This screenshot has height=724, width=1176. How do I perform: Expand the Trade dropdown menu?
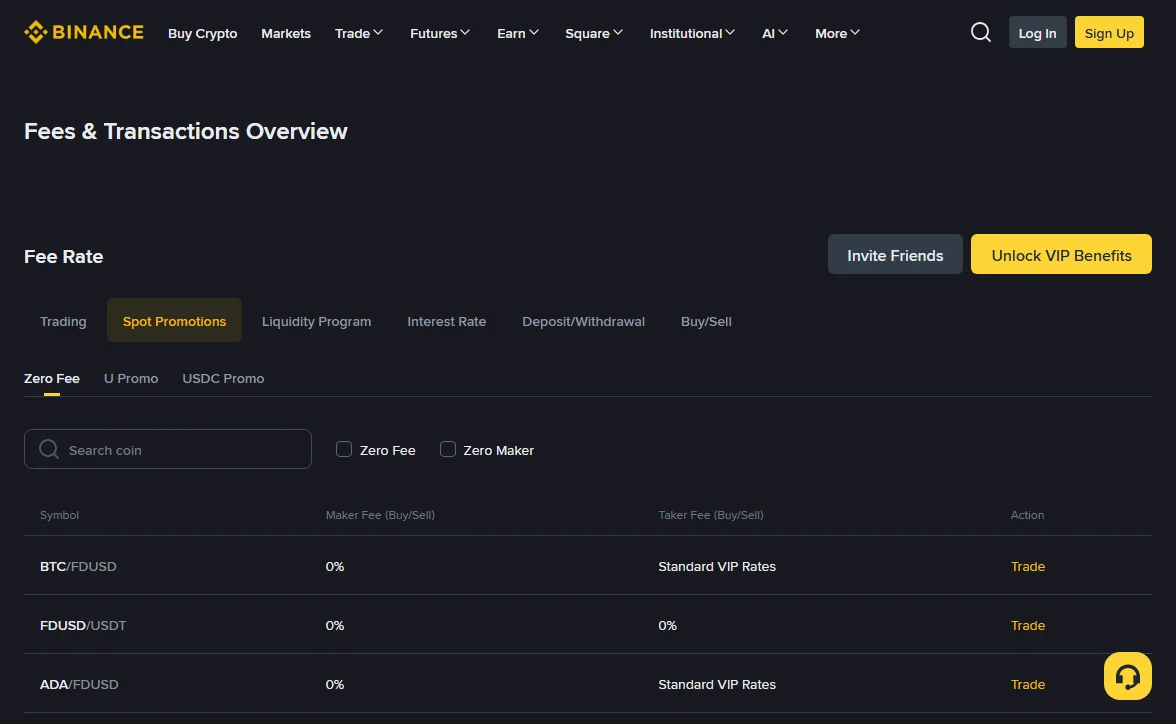358,33
